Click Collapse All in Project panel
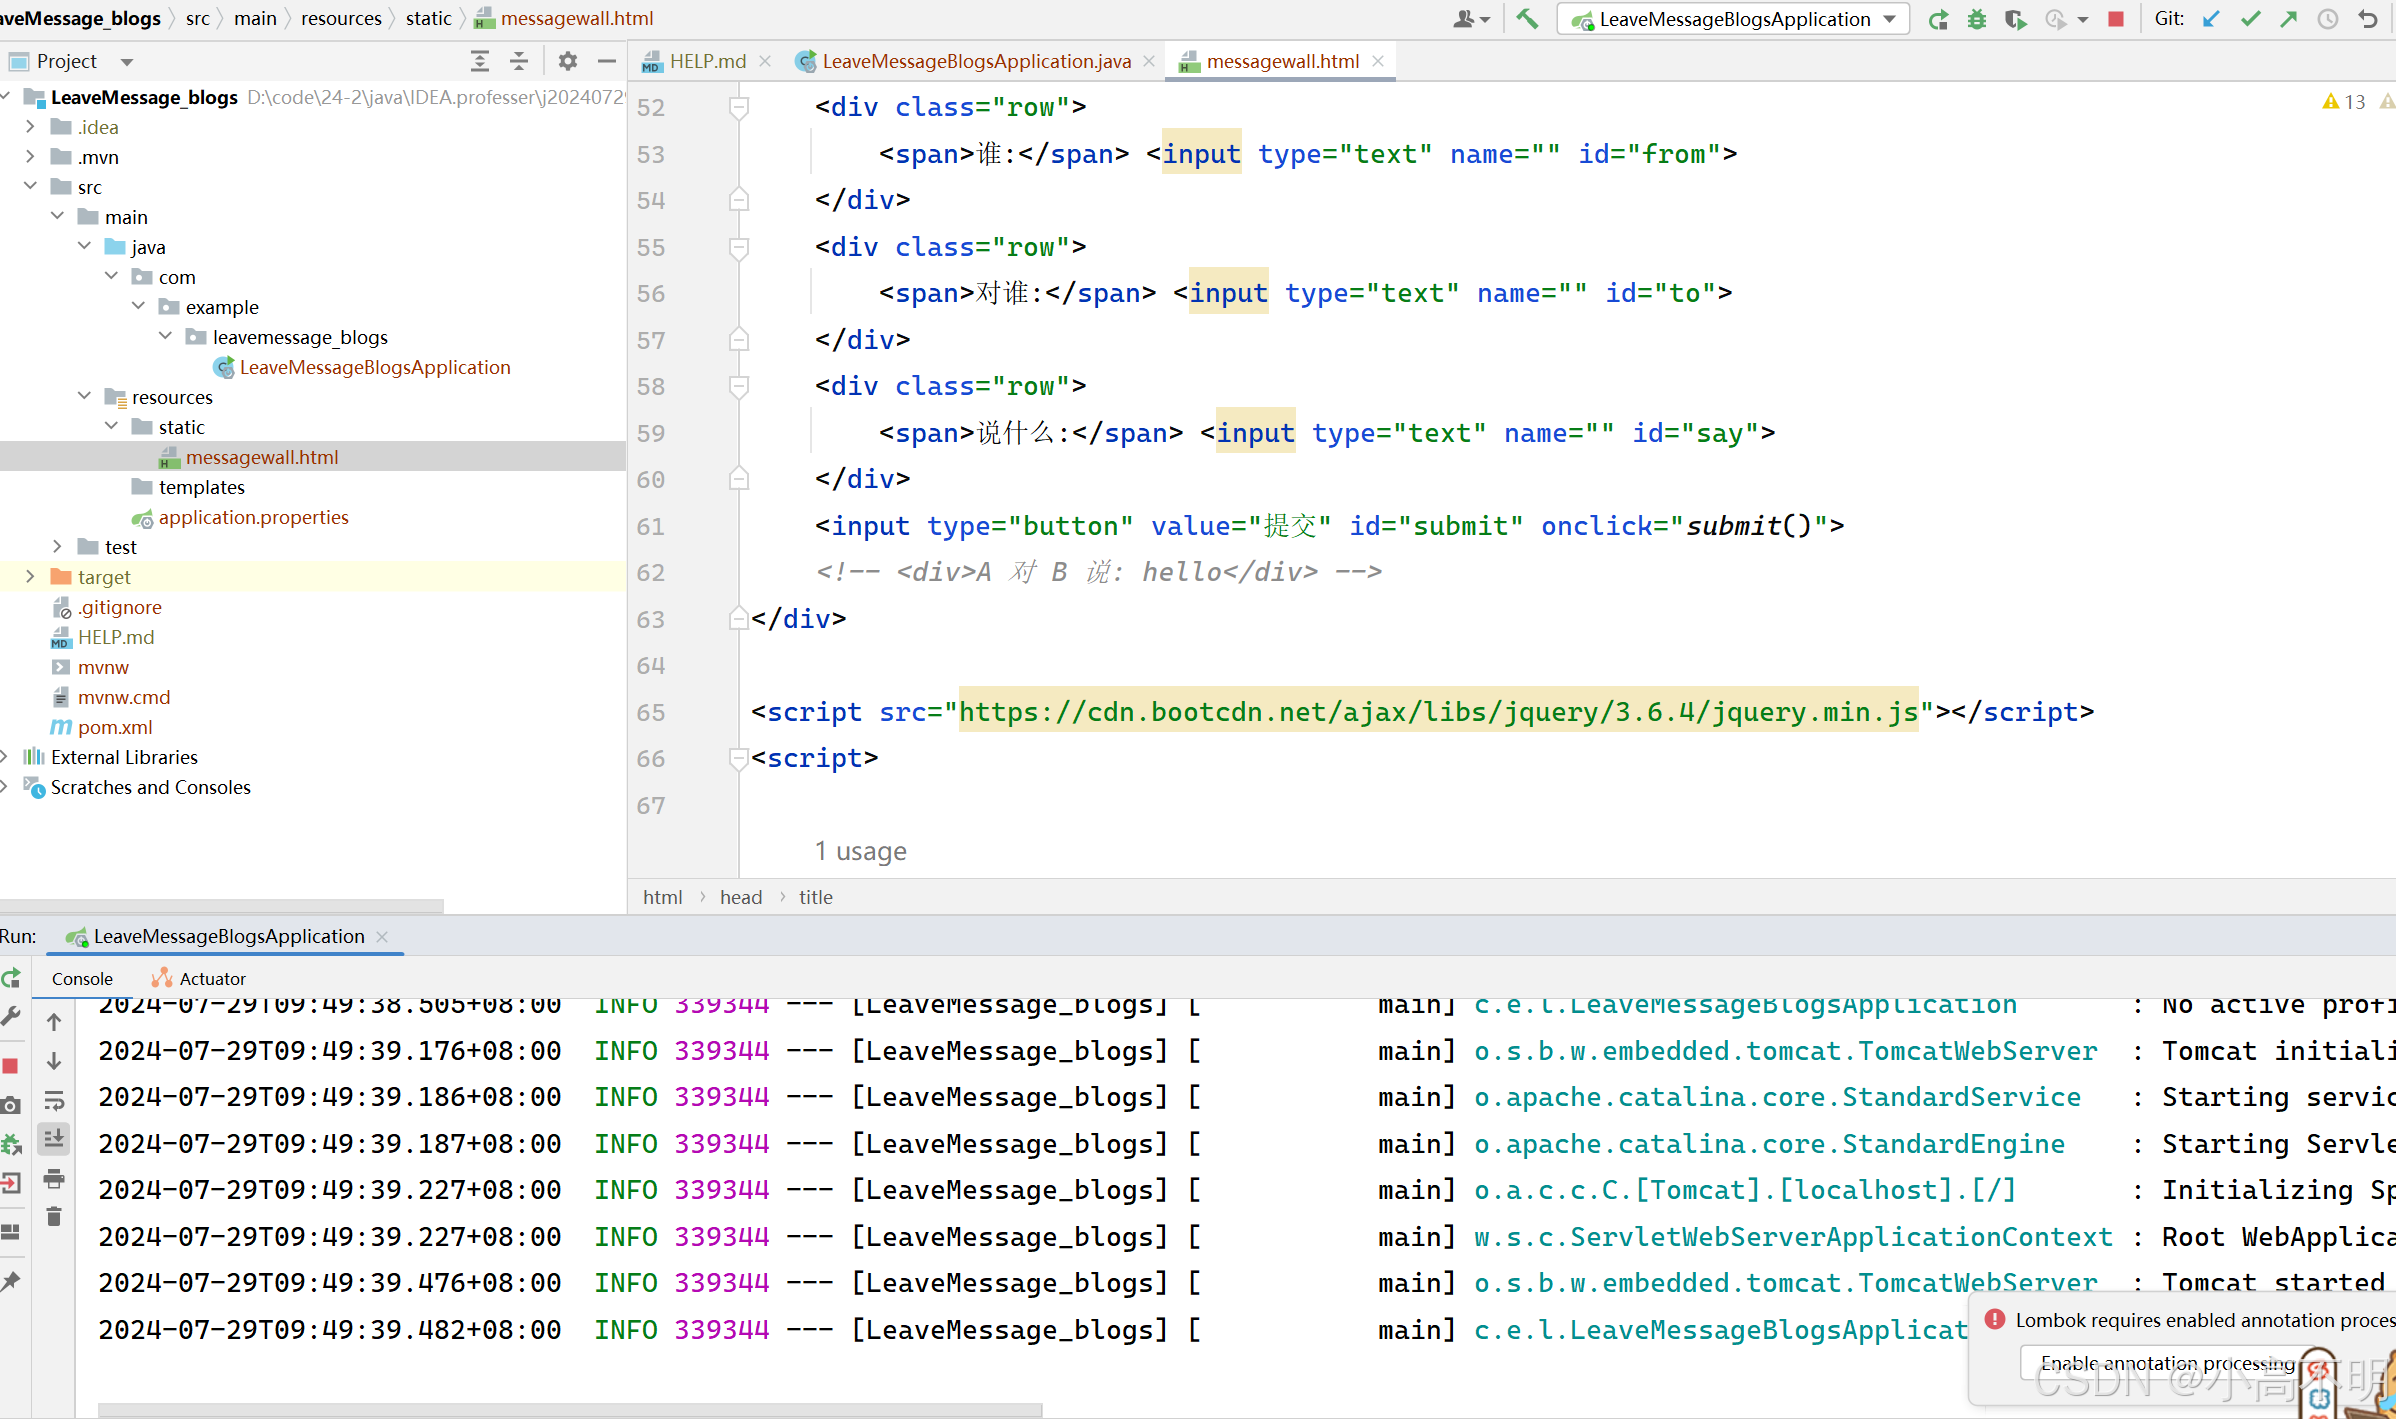Image resolution: width=2396 pixels, height=1419 pixels. (x=519, y=61)
